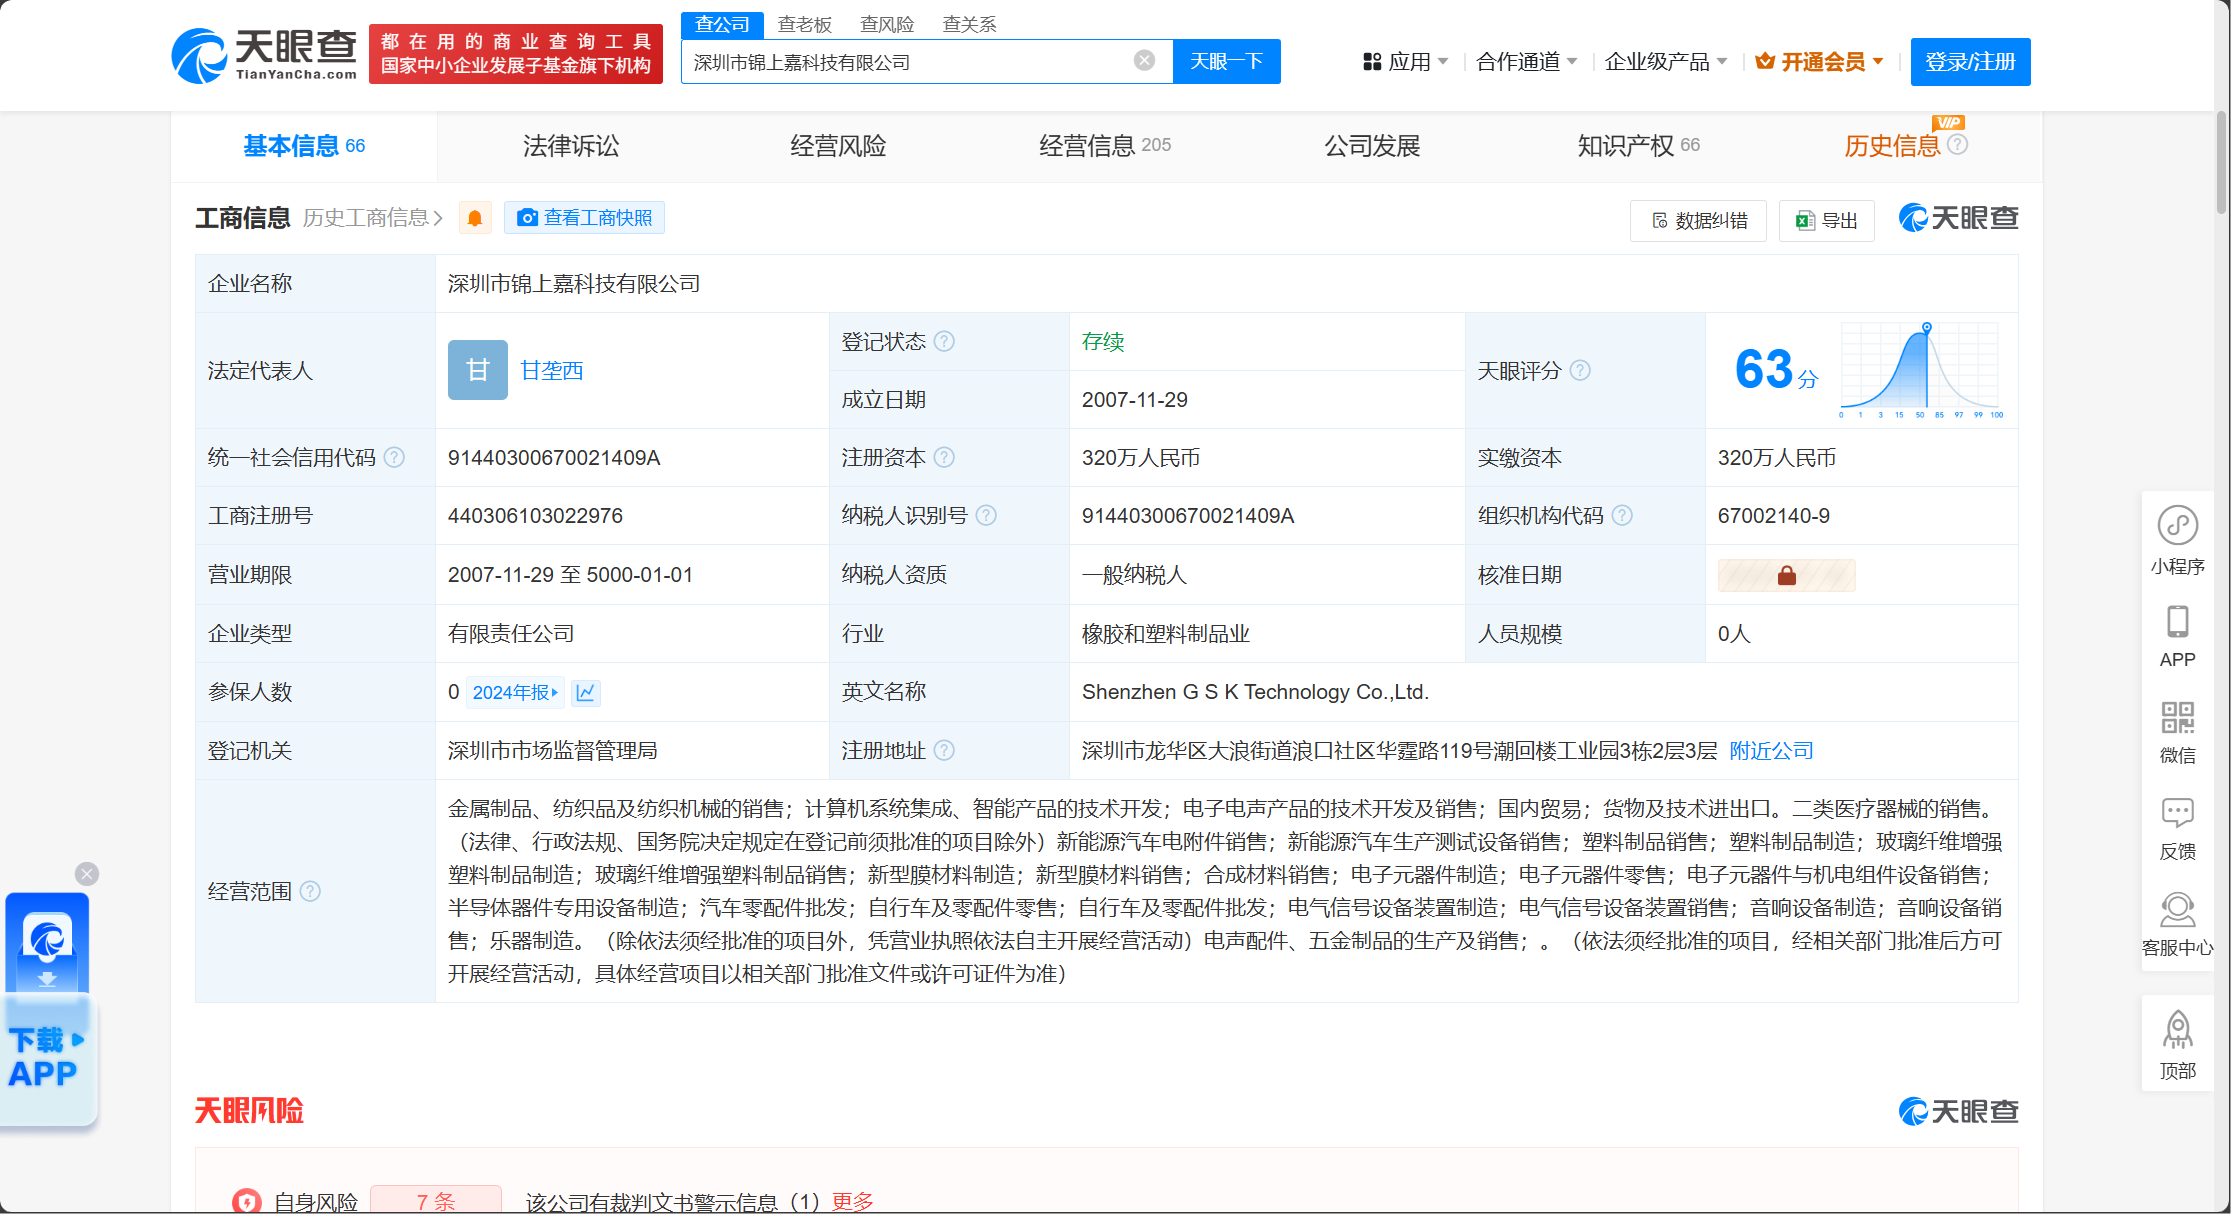The height and width of the screenshot is (1214, 2231).
Task: Switch to the 基本信息 tab
Action: [304, 146]
